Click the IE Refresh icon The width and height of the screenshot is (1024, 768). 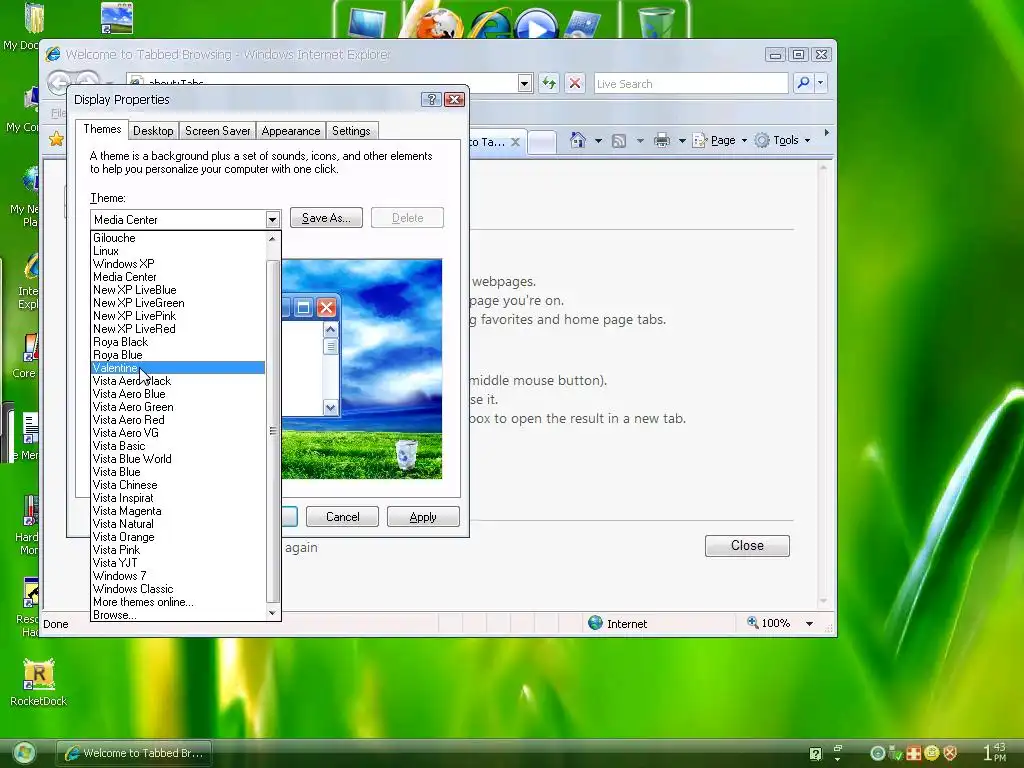point(549,83)
